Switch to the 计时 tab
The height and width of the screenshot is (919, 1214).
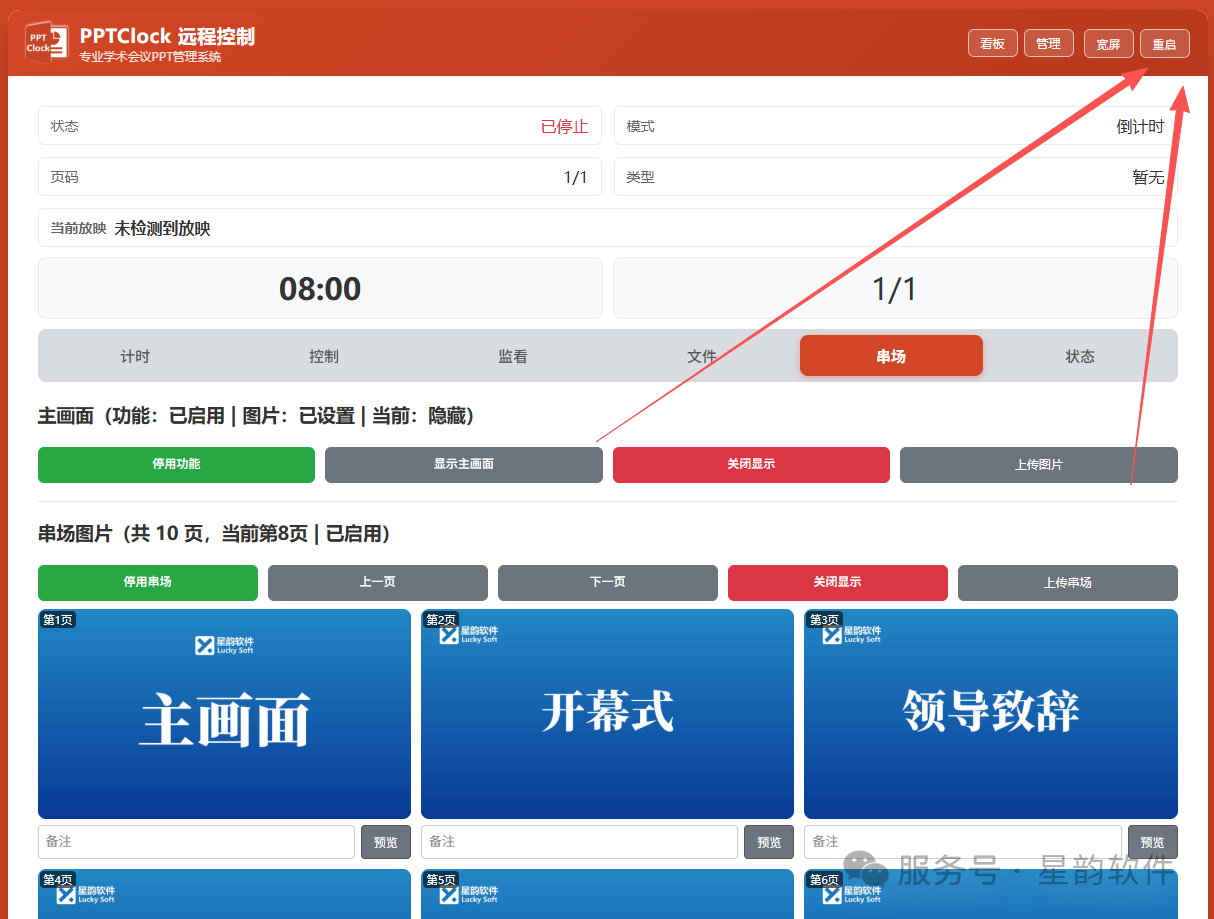coord(135,356)
